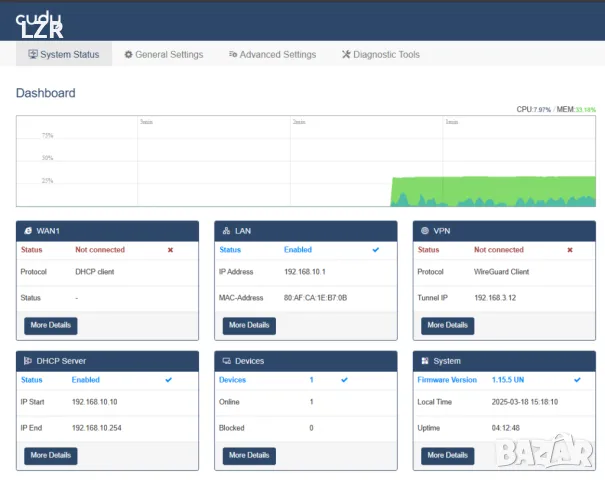This screenshot has height=480, width=605.
Task: Click the DHCP Server header icon
Action: click(x=27, y=360)
